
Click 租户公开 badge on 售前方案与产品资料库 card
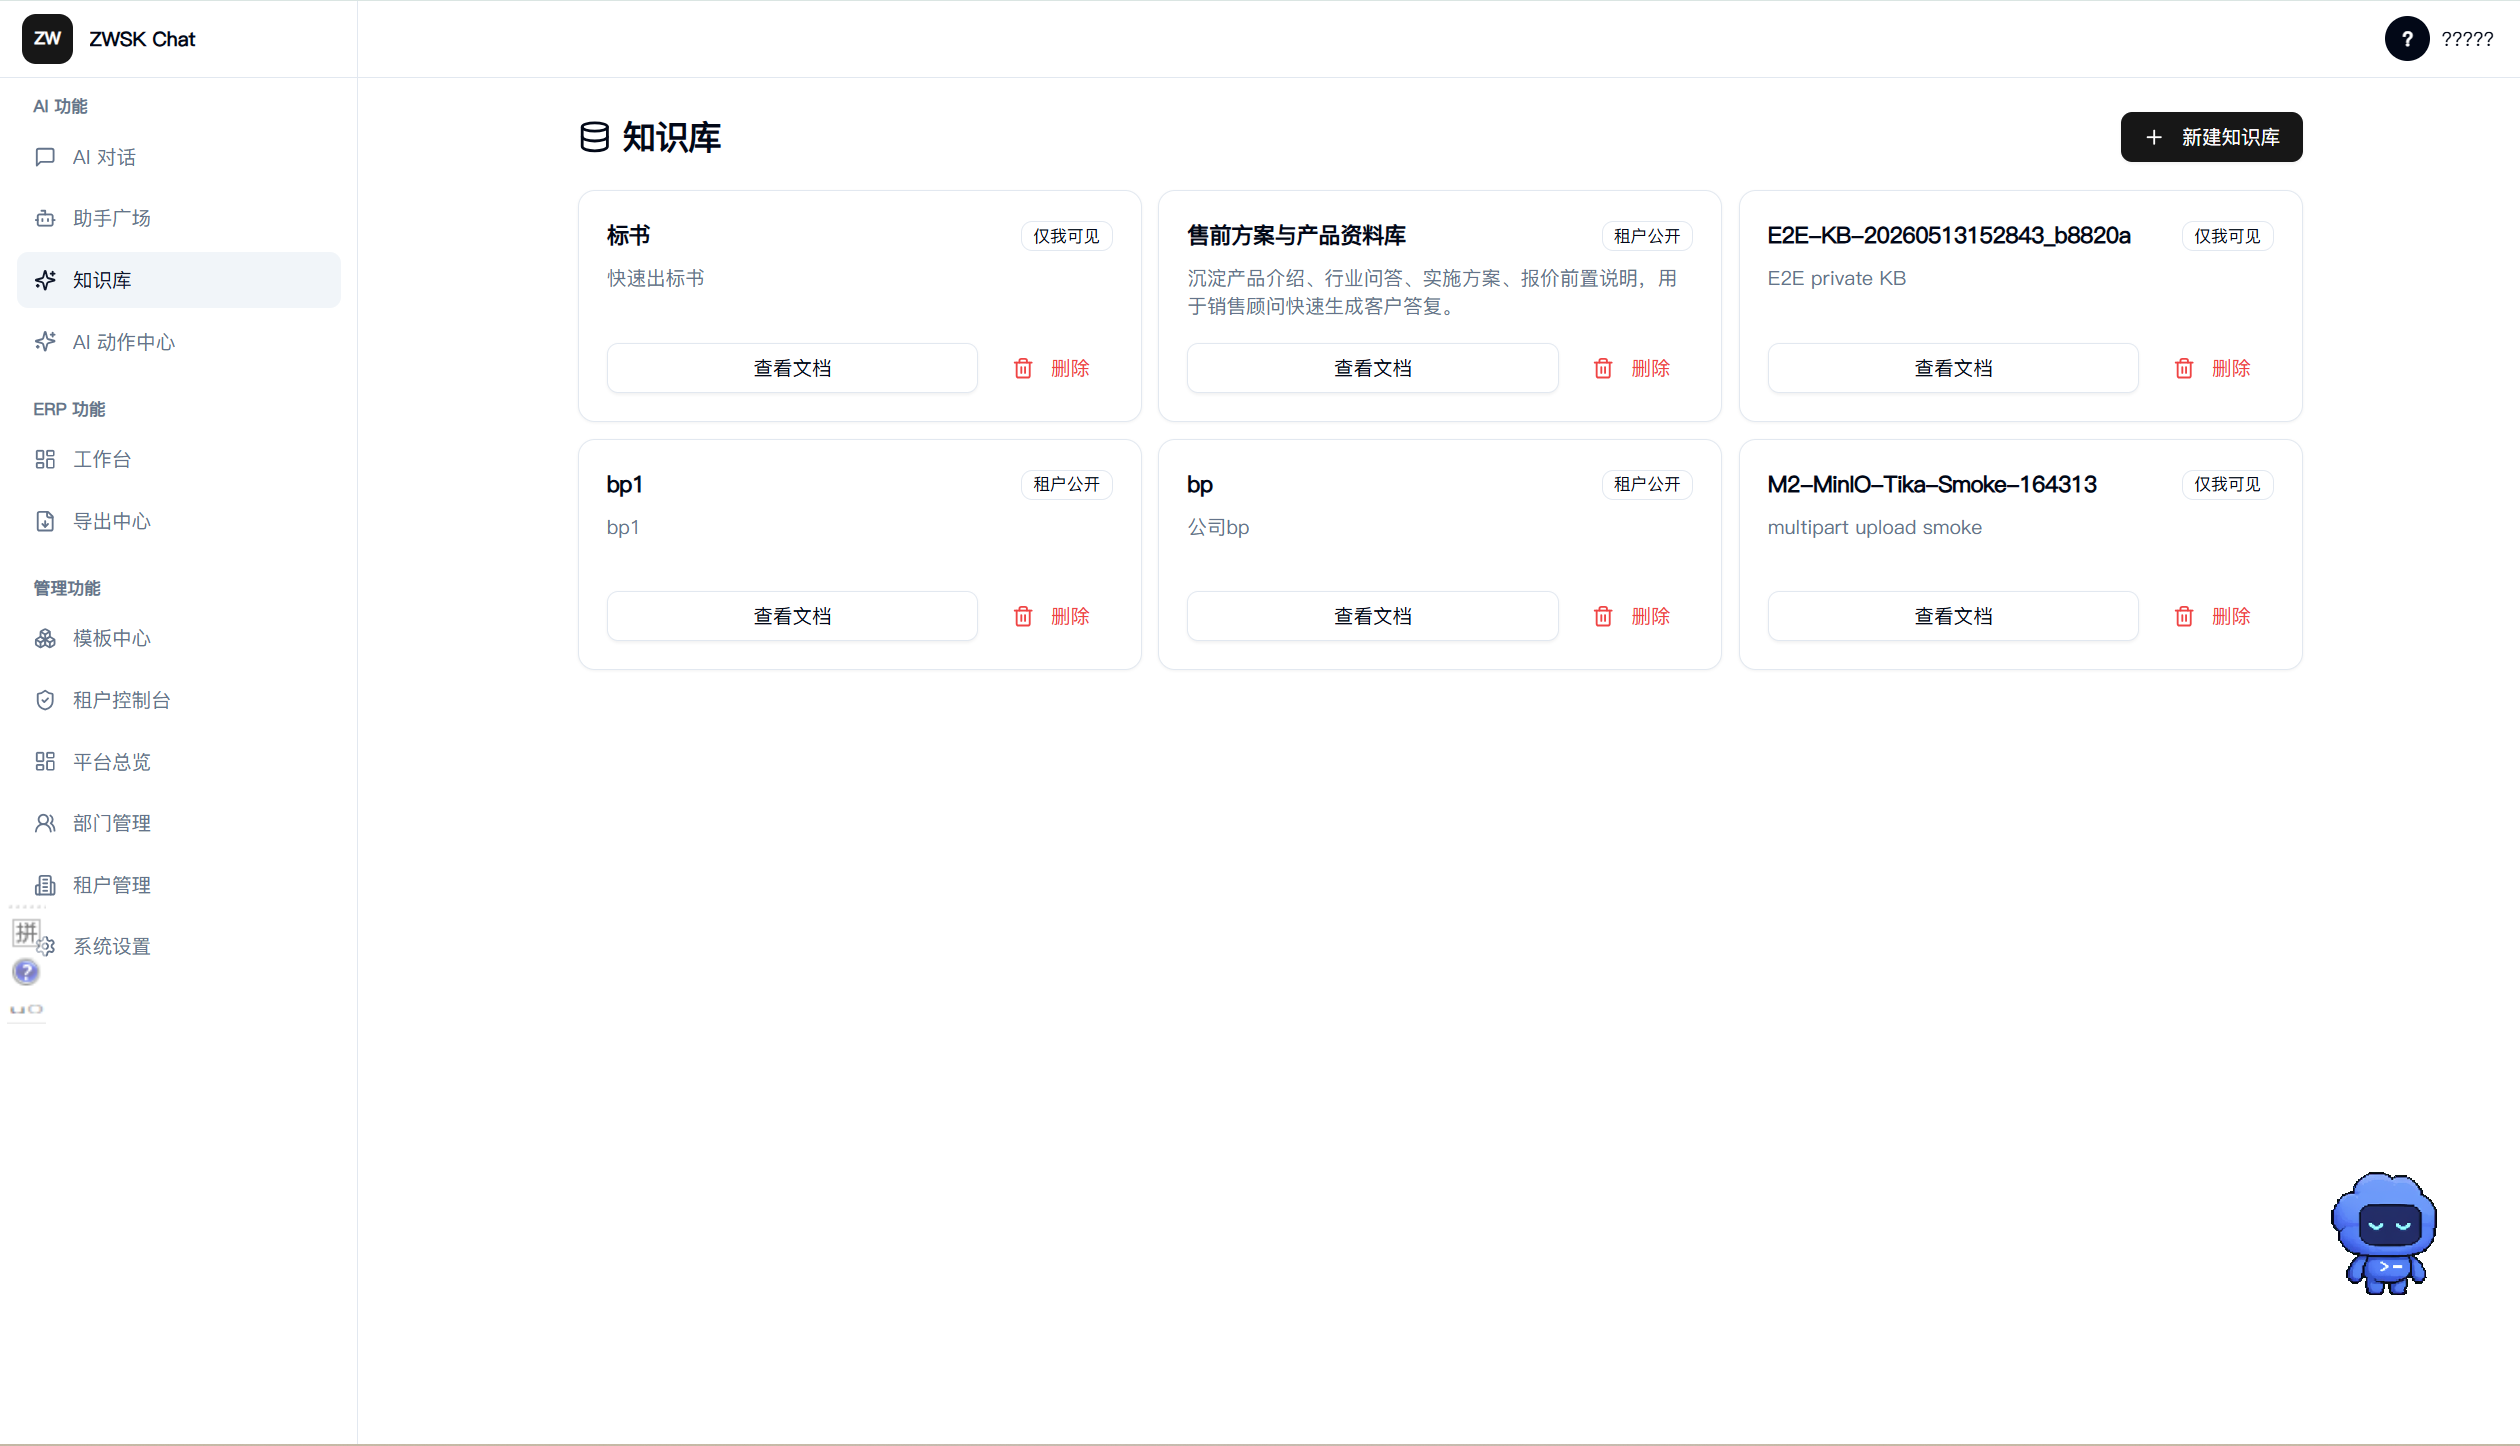(1647, 236)
